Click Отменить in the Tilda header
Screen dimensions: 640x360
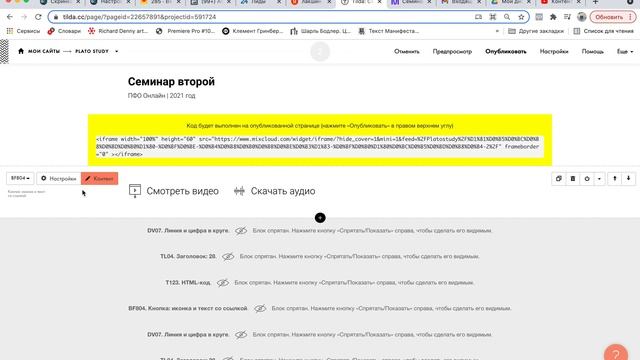[x=407, y=51]
